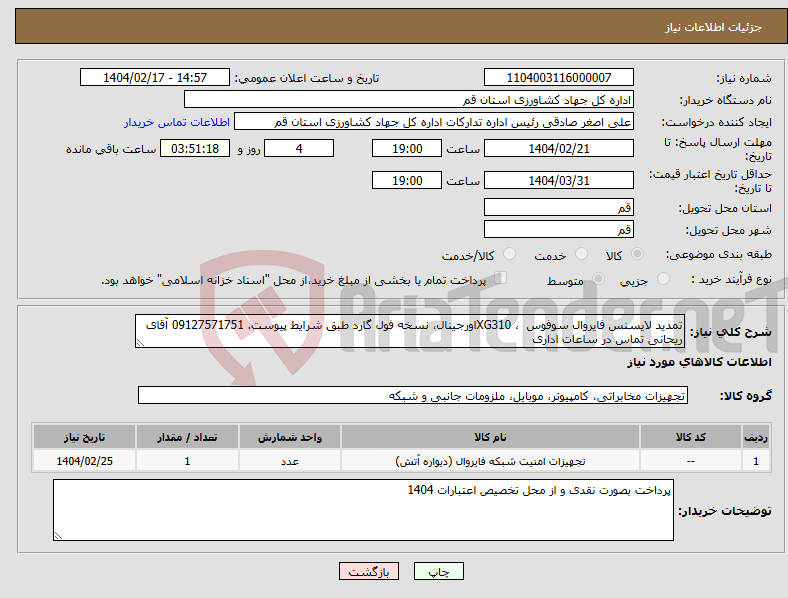Viewport: 788px width, 598px height.
Task: Click the announcement date field 1404/02/17 - 14:57
Action: tap(155, 77)
